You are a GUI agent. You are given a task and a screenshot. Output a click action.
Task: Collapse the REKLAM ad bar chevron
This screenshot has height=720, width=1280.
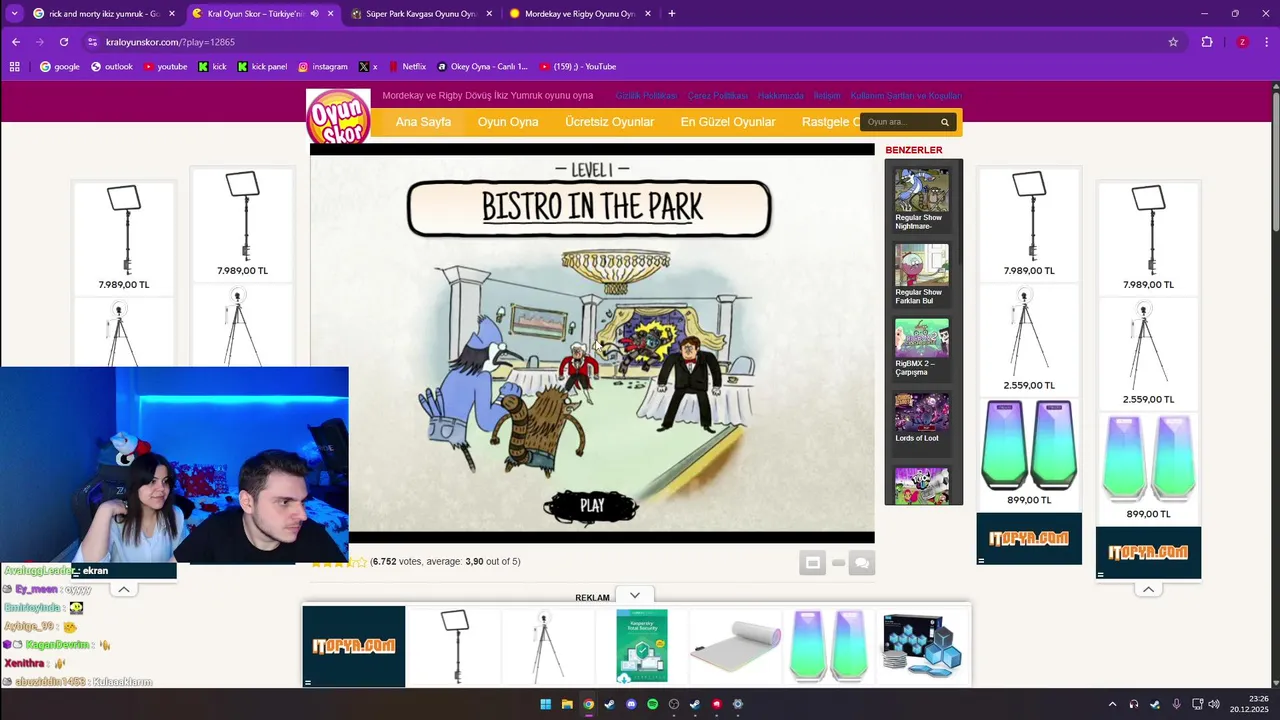(634, 595)
